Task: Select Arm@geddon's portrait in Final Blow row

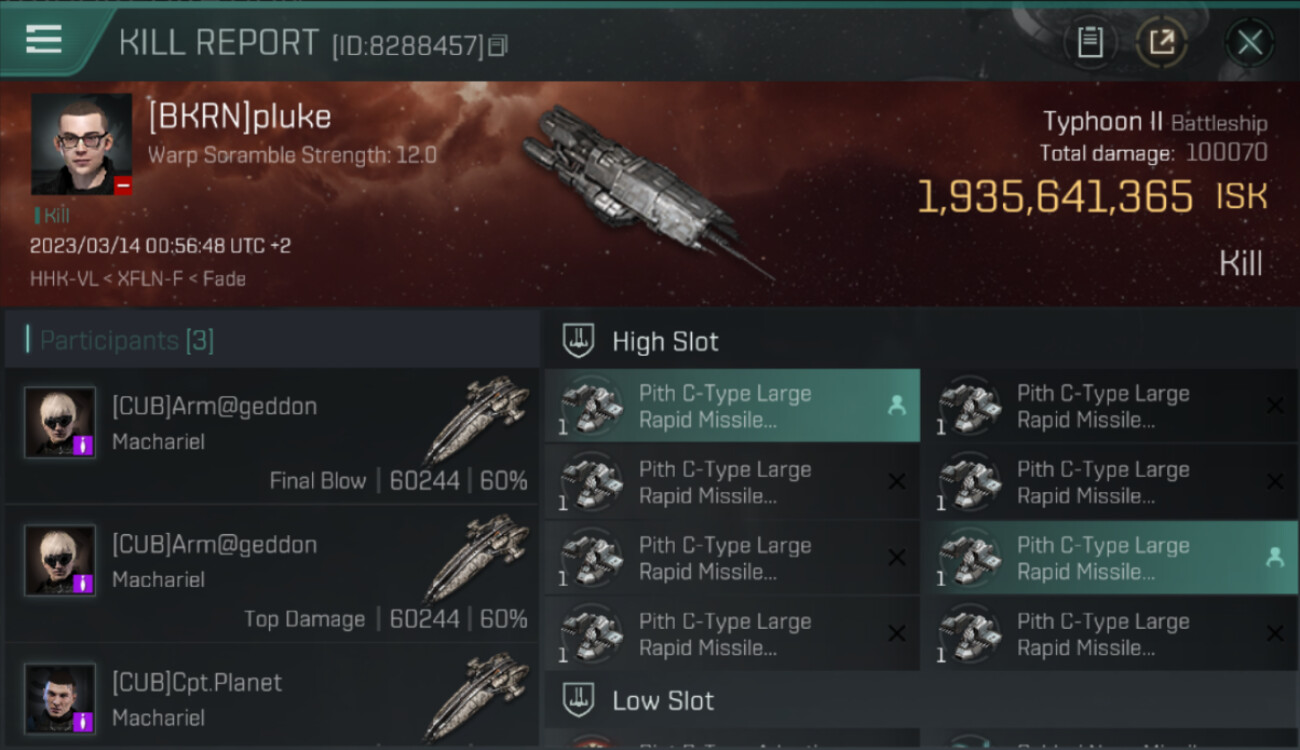Action: coord(60,423)
